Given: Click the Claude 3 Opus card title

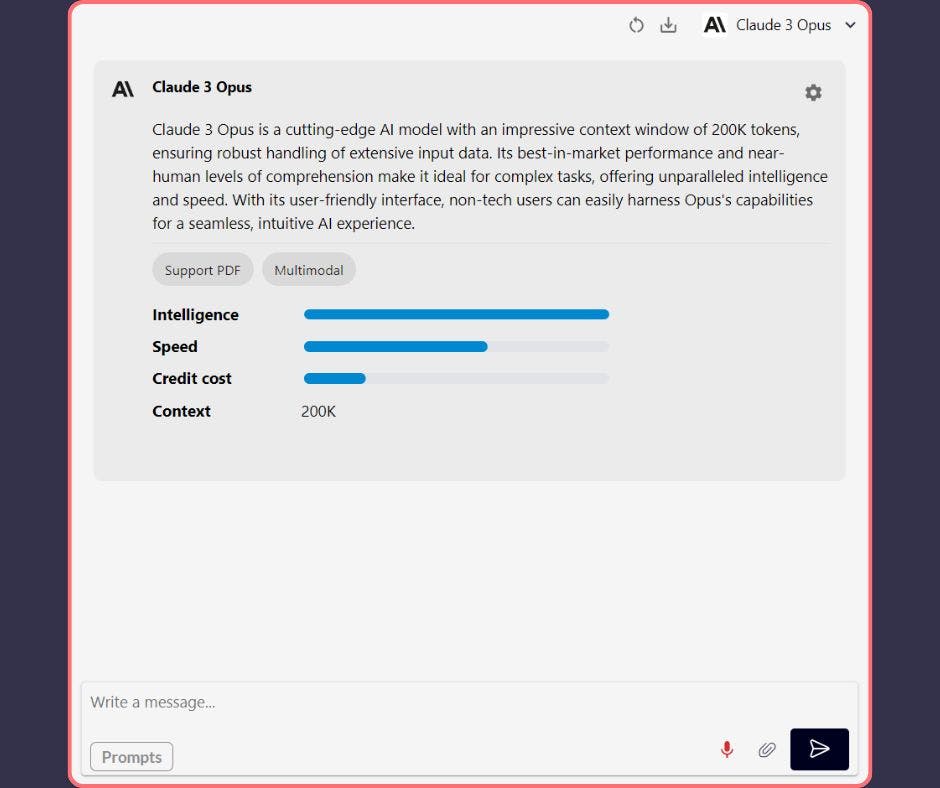Looking at the screenshot, I should pos(202,87).
